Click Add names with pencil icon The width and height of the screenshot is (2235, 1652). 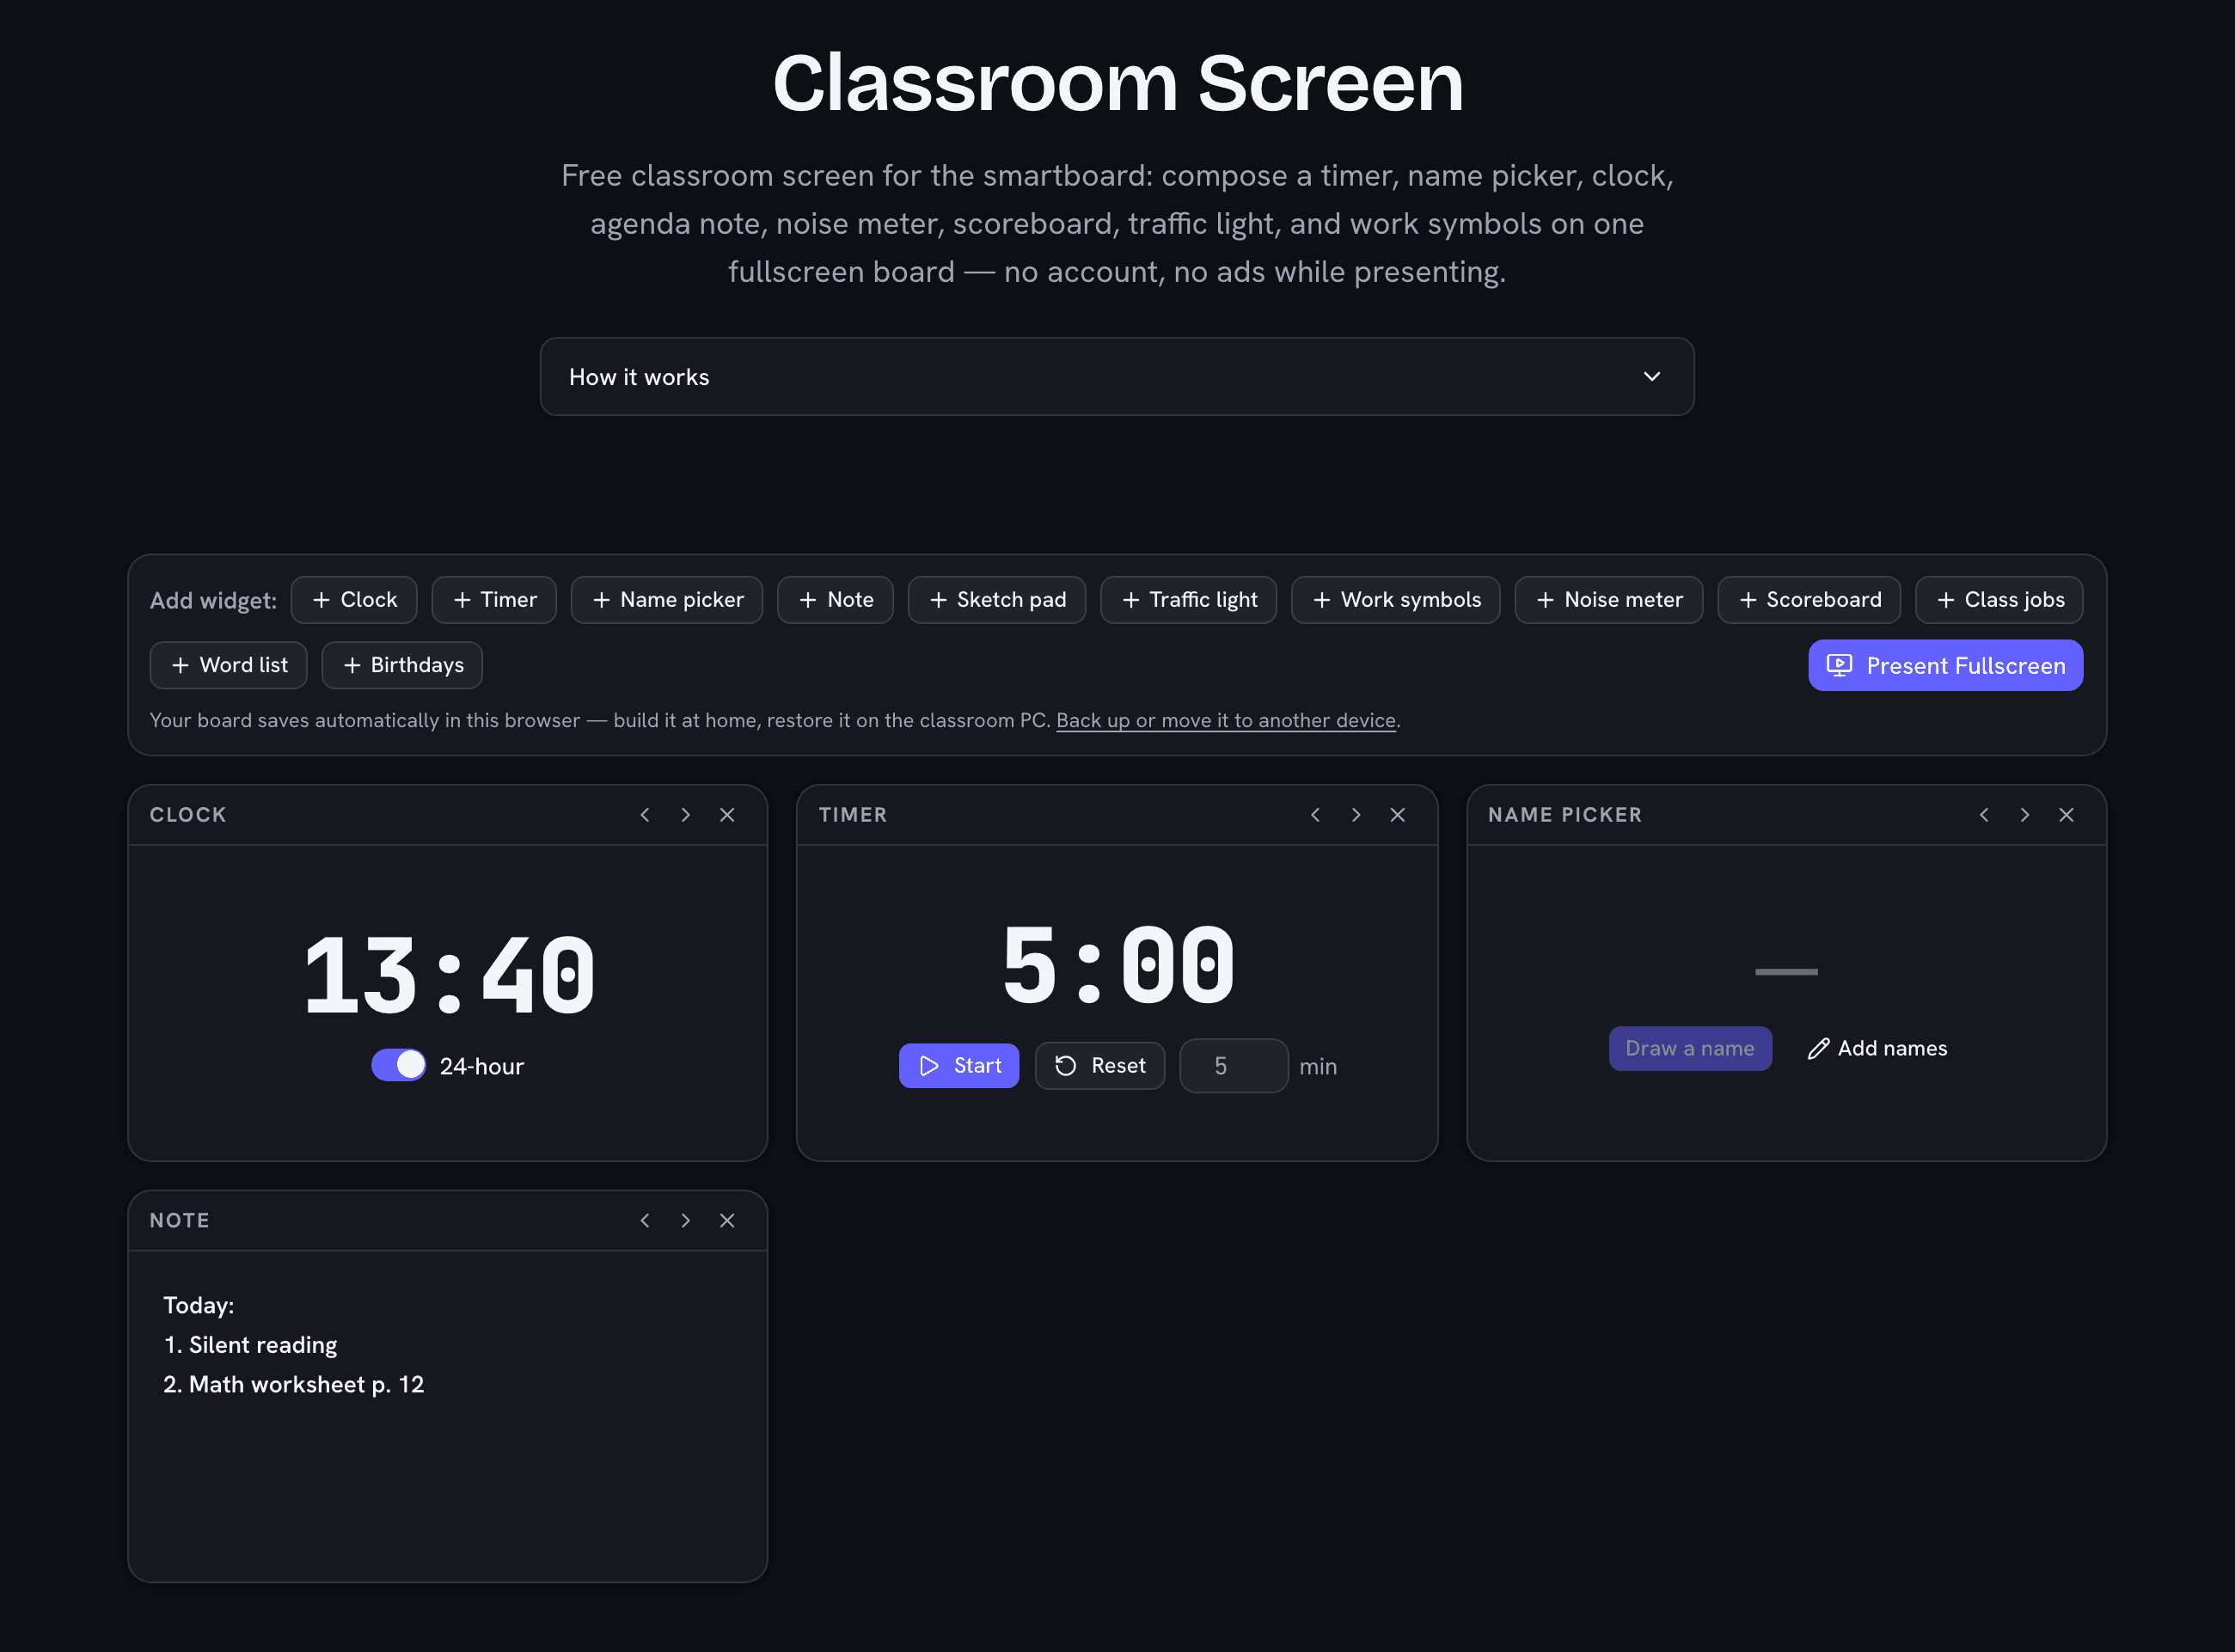click(1877, 1048)
